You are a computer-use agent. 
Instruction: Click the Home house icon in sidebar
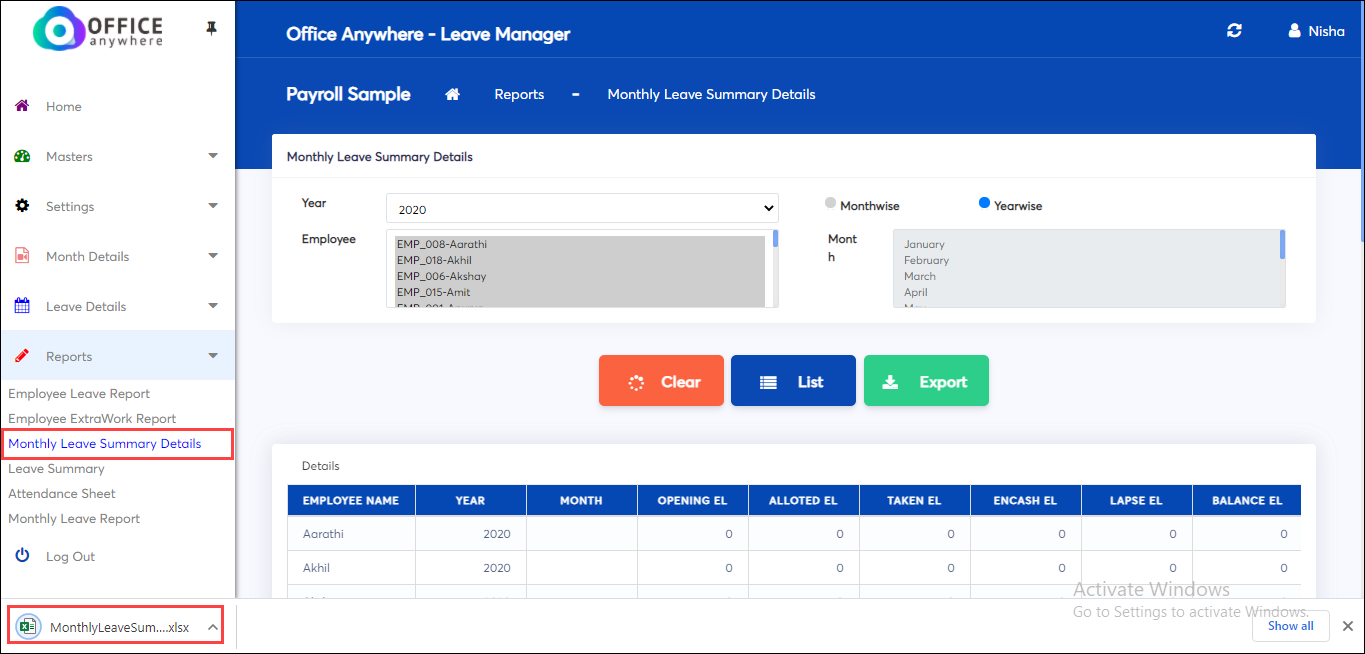22,106
